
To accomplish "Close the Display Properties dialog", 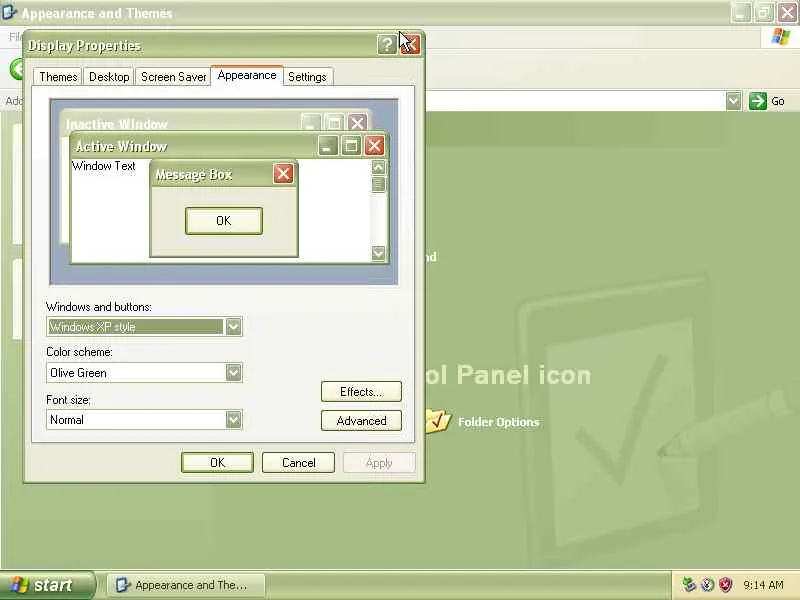I will tap(410, 45).
